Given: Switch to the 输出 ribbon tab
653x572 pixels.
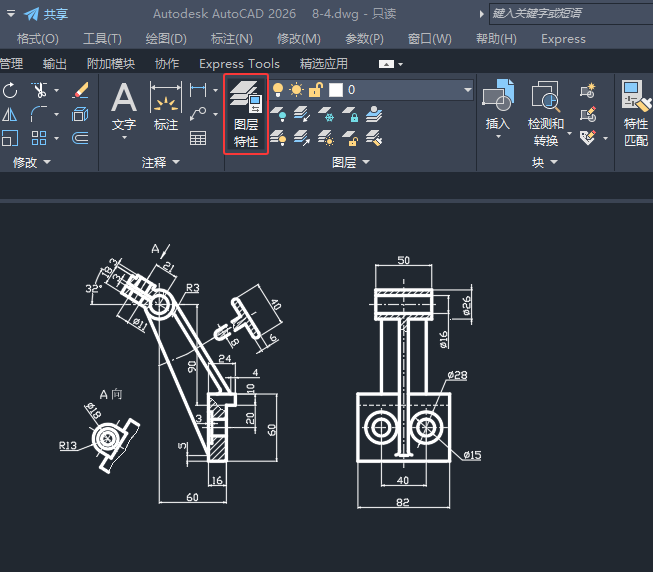Looking at the screenshot, I should [x=55, y=64].
